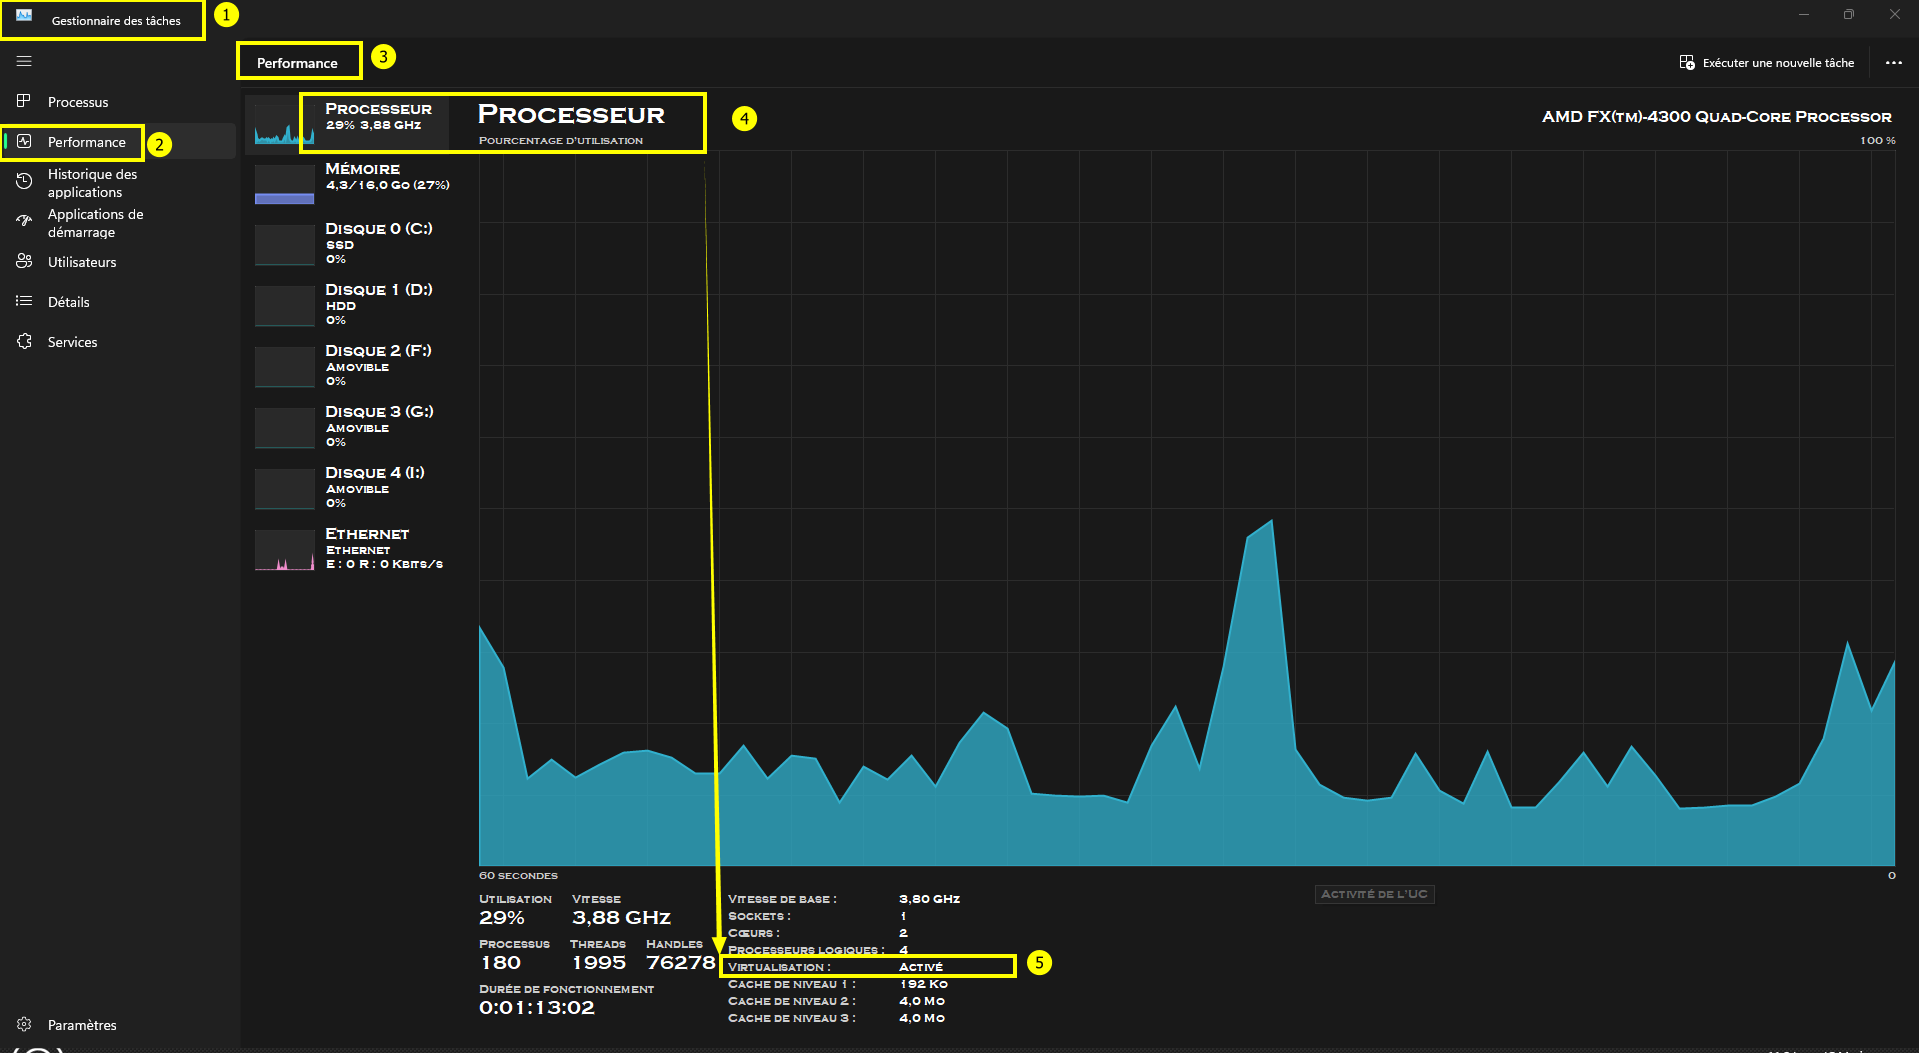Click the Threads count 1995
This screenshot has height=1053, width=1919.
click(599, 963)
